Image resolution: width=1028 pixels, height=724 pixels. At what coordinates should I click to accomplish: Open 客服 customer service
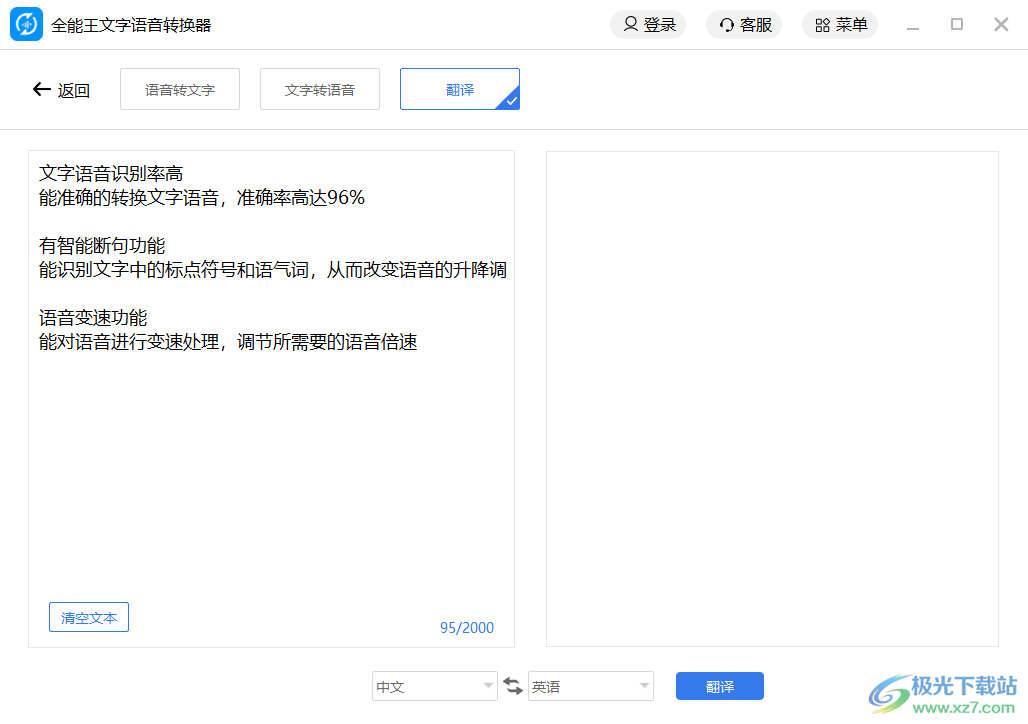(x=744, y=24)
